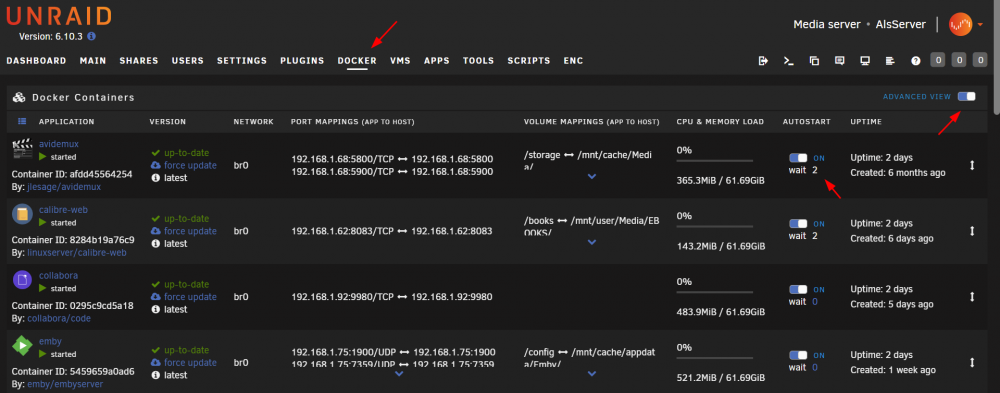Click the emby container icon

pyautogui.click(x=22, y=346)
